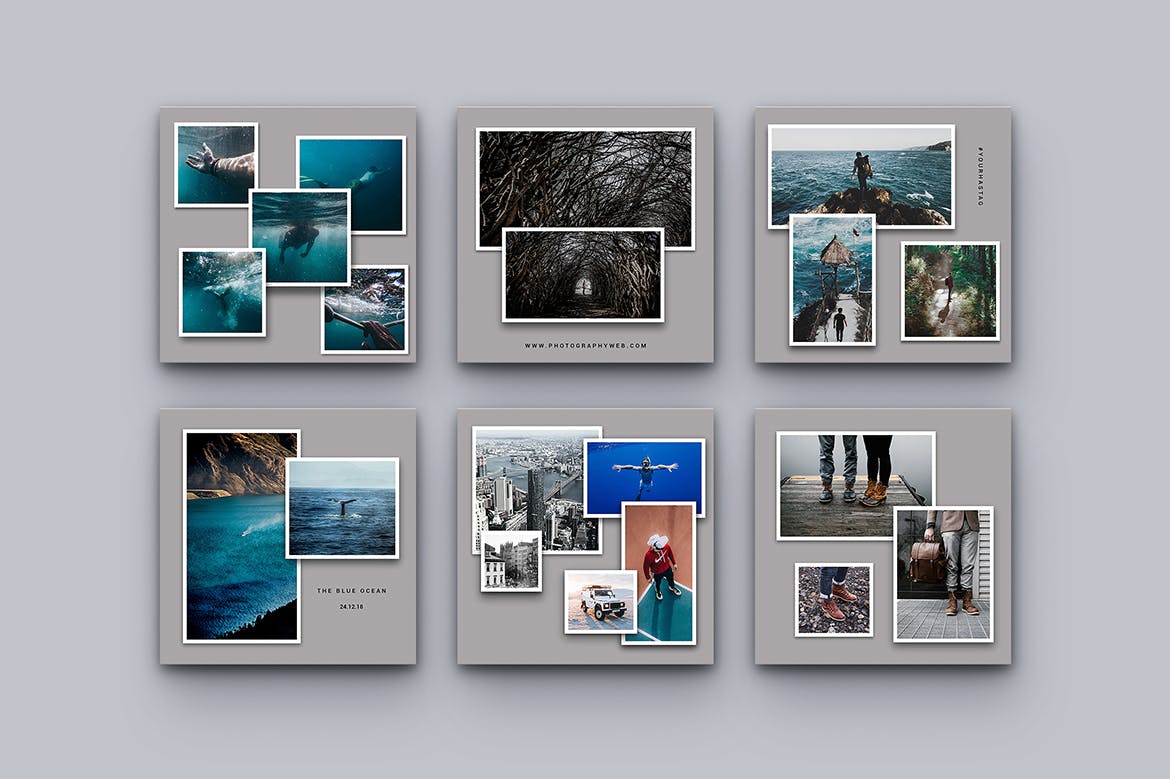The image size is (1170, 779).
Task: Click the person holding leather bag photo
Action: click(x=944, y=574)
